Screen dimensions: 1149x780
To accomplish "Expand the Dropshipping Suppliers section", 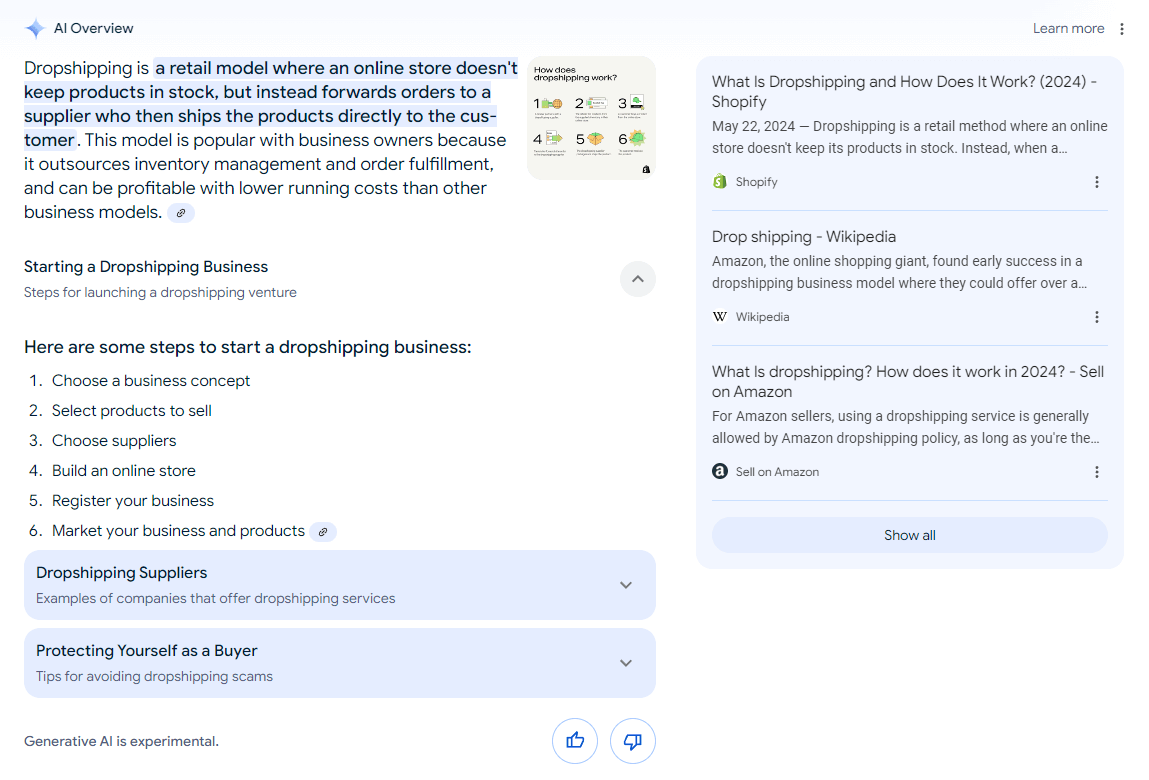I will click(x=339, y=585).
